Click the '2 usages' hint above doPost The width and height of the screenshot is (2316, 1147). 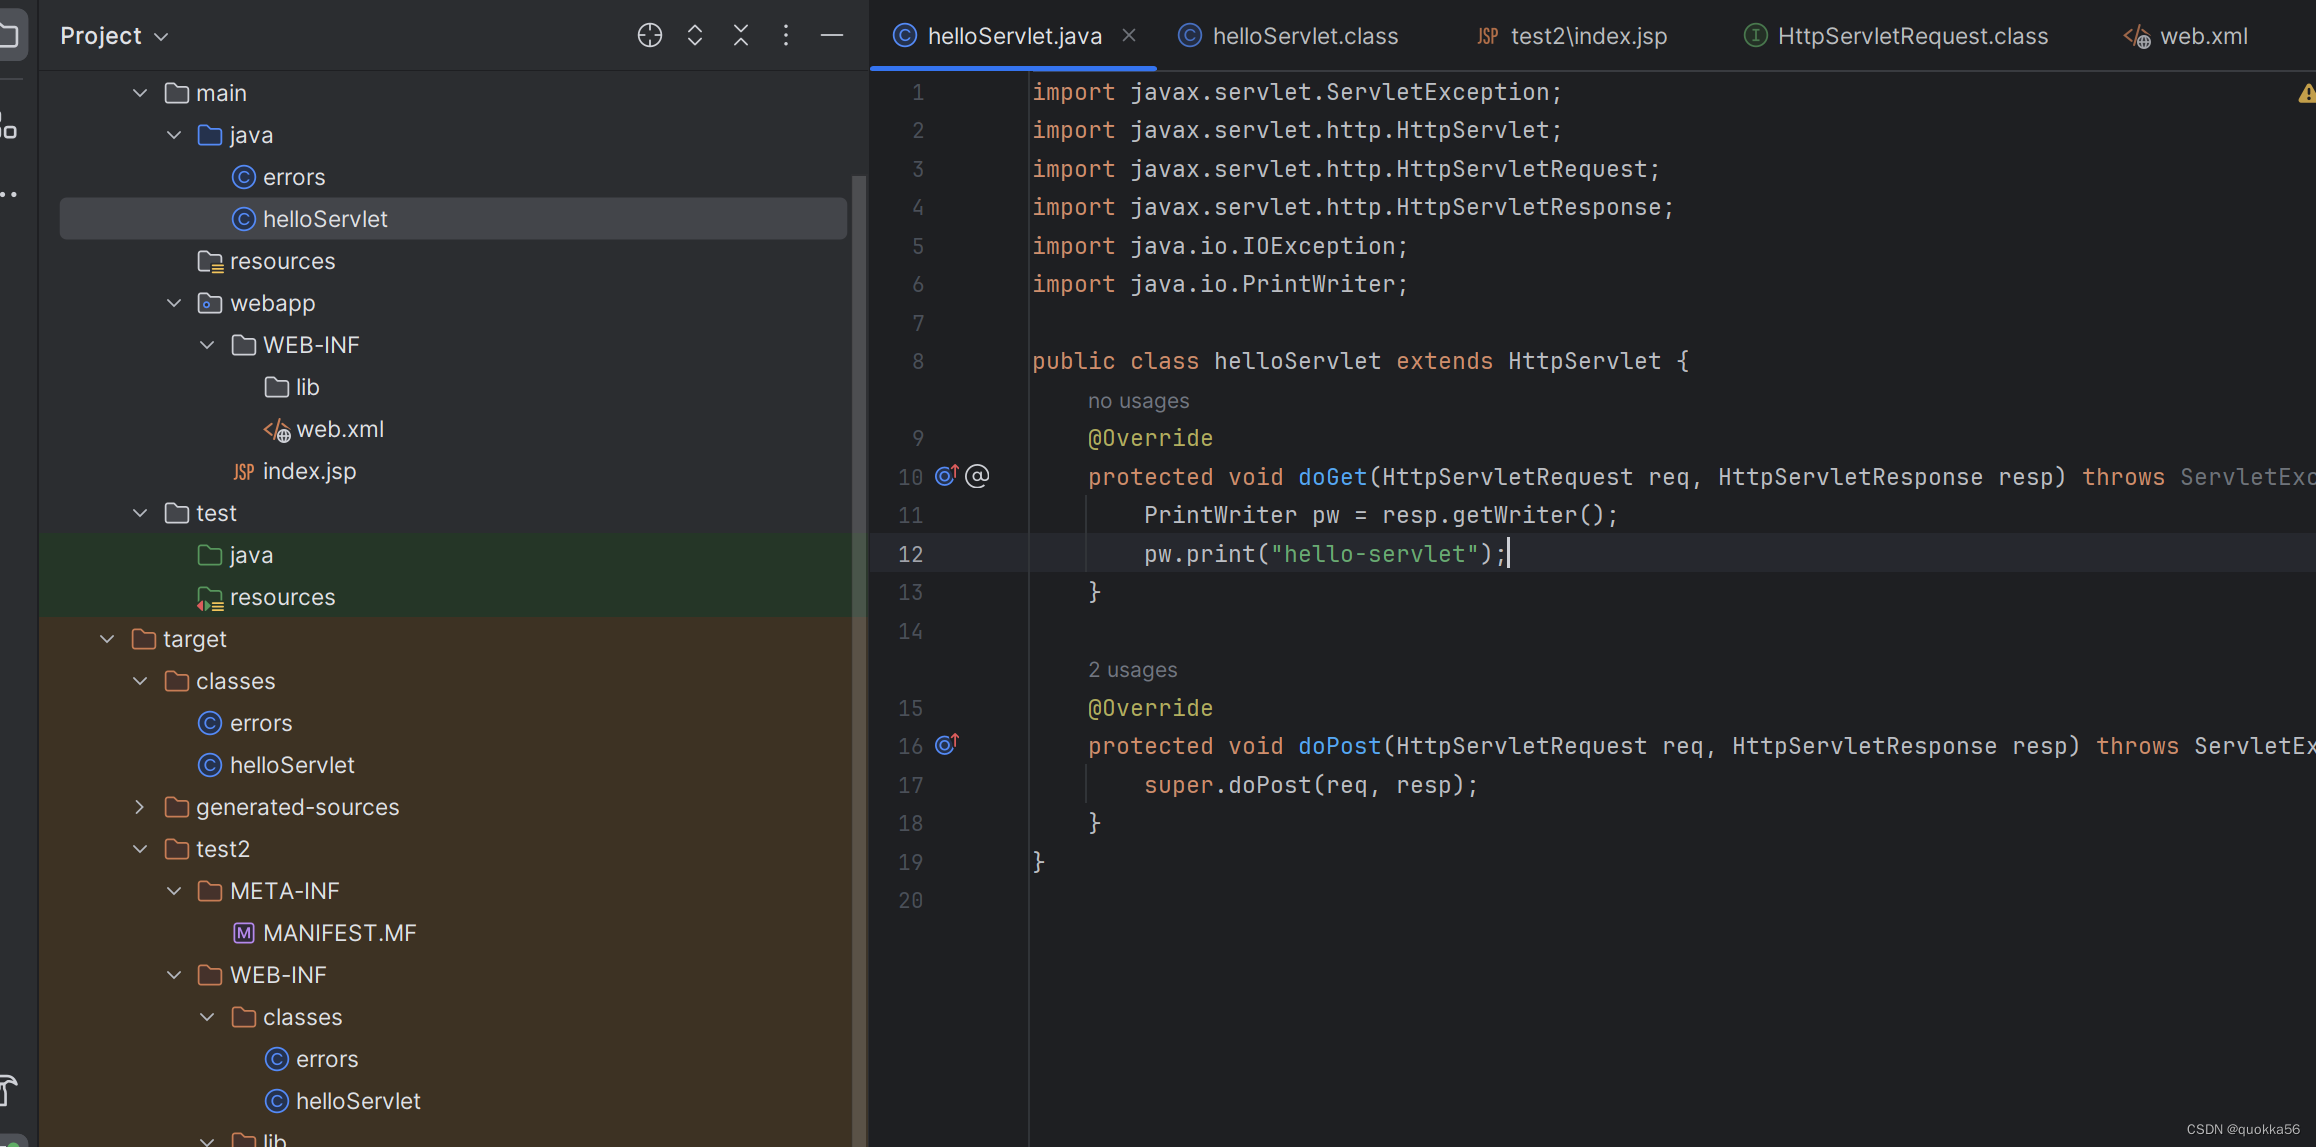point(1132,670)
